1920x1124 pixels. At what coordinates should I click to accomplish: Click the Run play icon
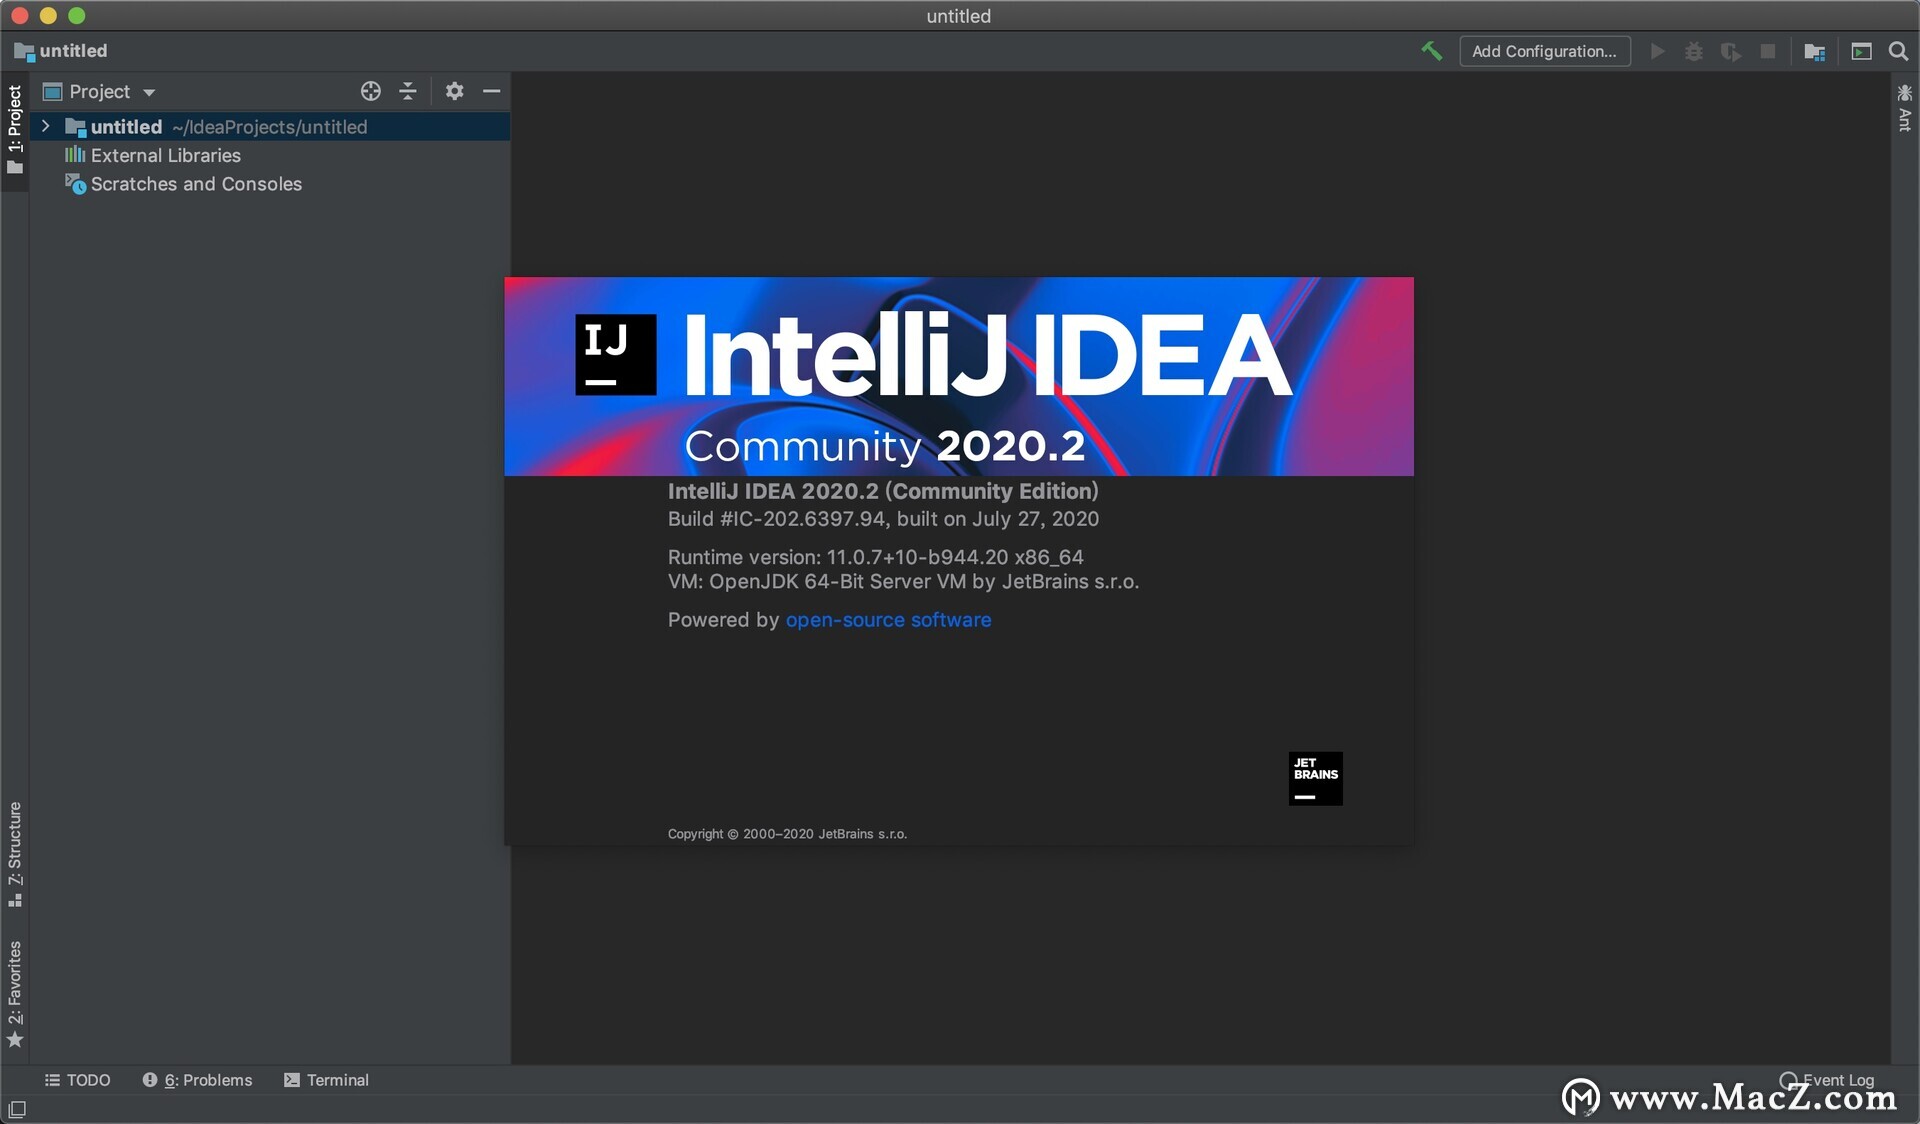point(1657,51)
